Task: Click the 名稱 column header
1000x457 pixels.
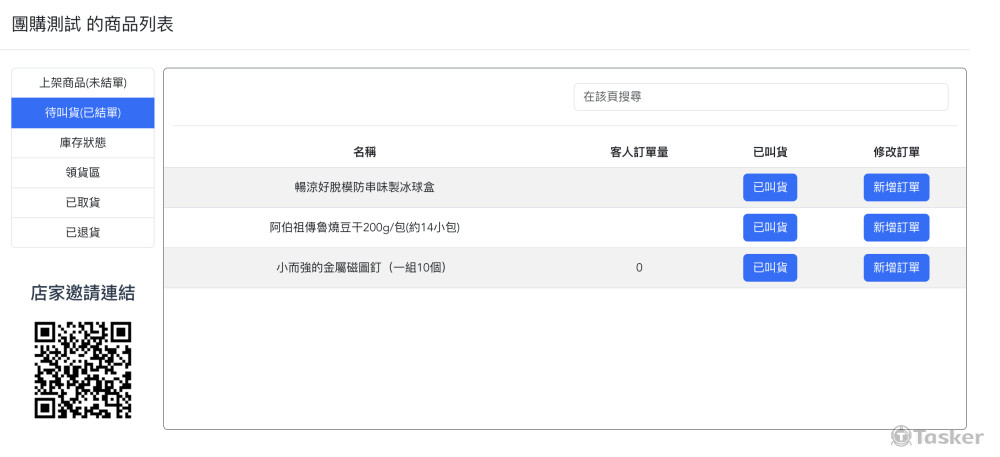Action: click(365, 152)
